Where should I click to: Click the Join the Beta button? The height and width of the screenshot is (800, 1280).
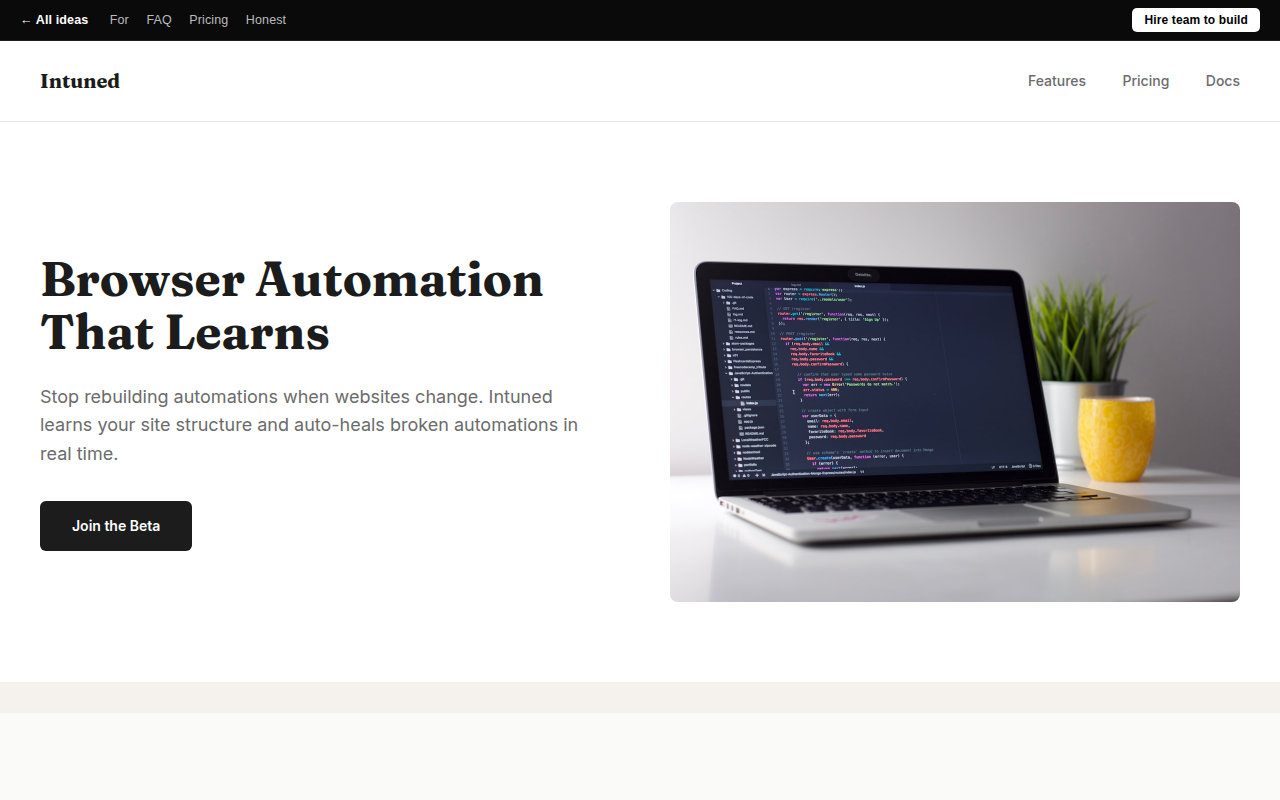(x=116, y=526)
